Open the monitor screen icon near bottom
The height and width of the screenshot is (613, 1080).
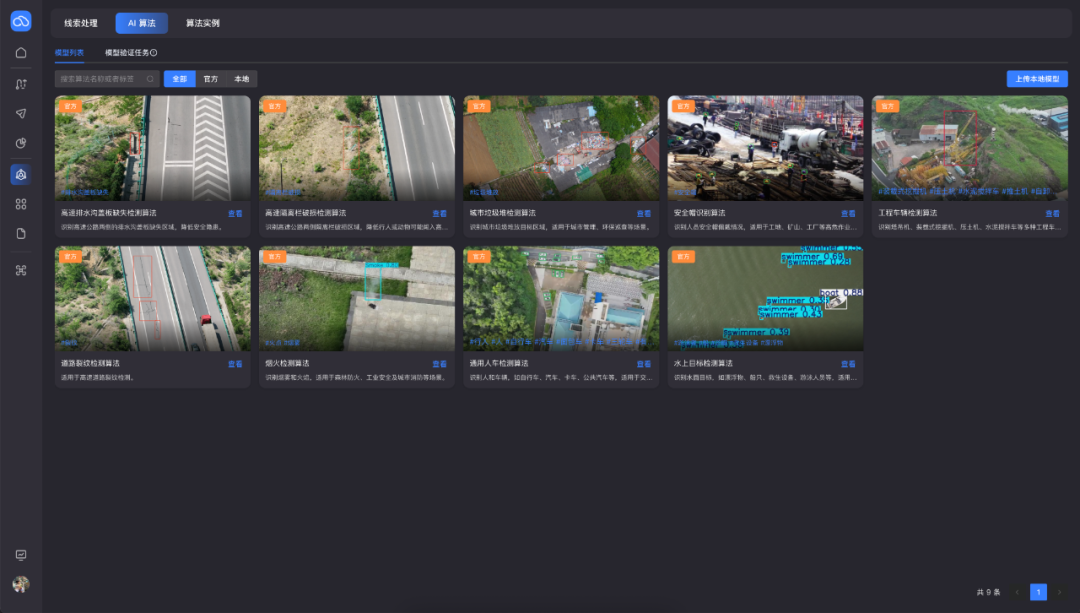click(21, 555)
